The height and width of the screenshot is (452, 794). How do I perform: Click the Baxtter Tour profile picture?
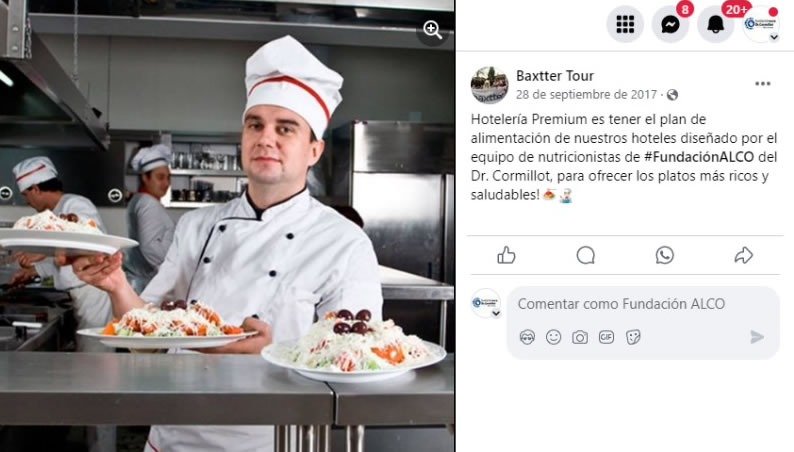(x=489, y=85)
